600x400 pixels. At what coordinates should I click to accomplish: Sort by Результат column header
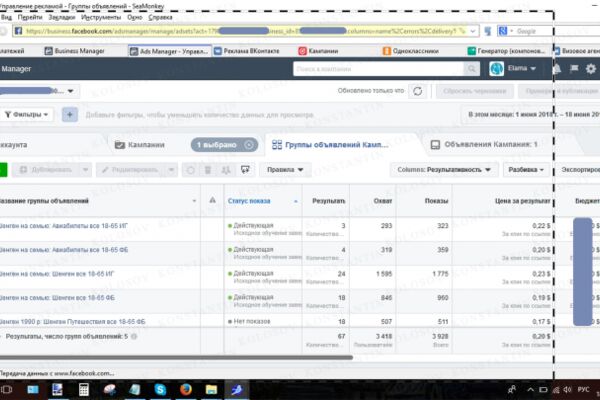point(328,201)
